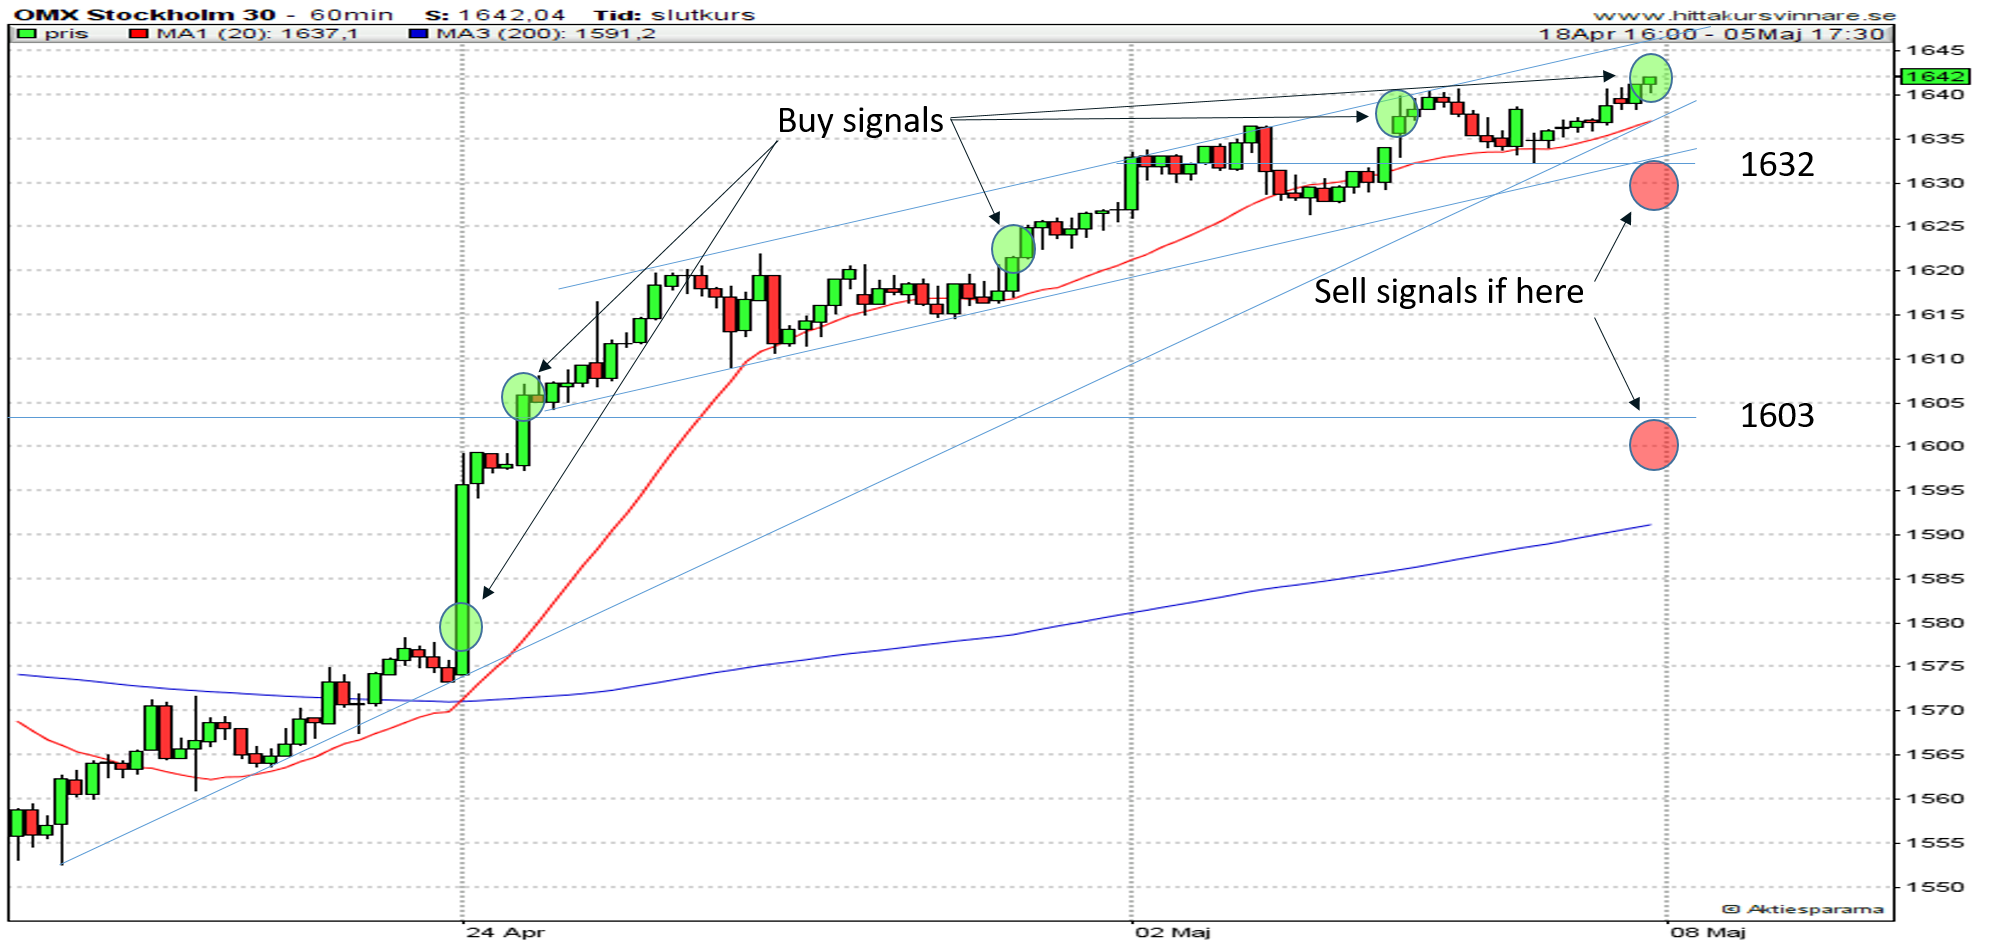Click the red MA1 (20) legend swatch

tap(139, 34)
